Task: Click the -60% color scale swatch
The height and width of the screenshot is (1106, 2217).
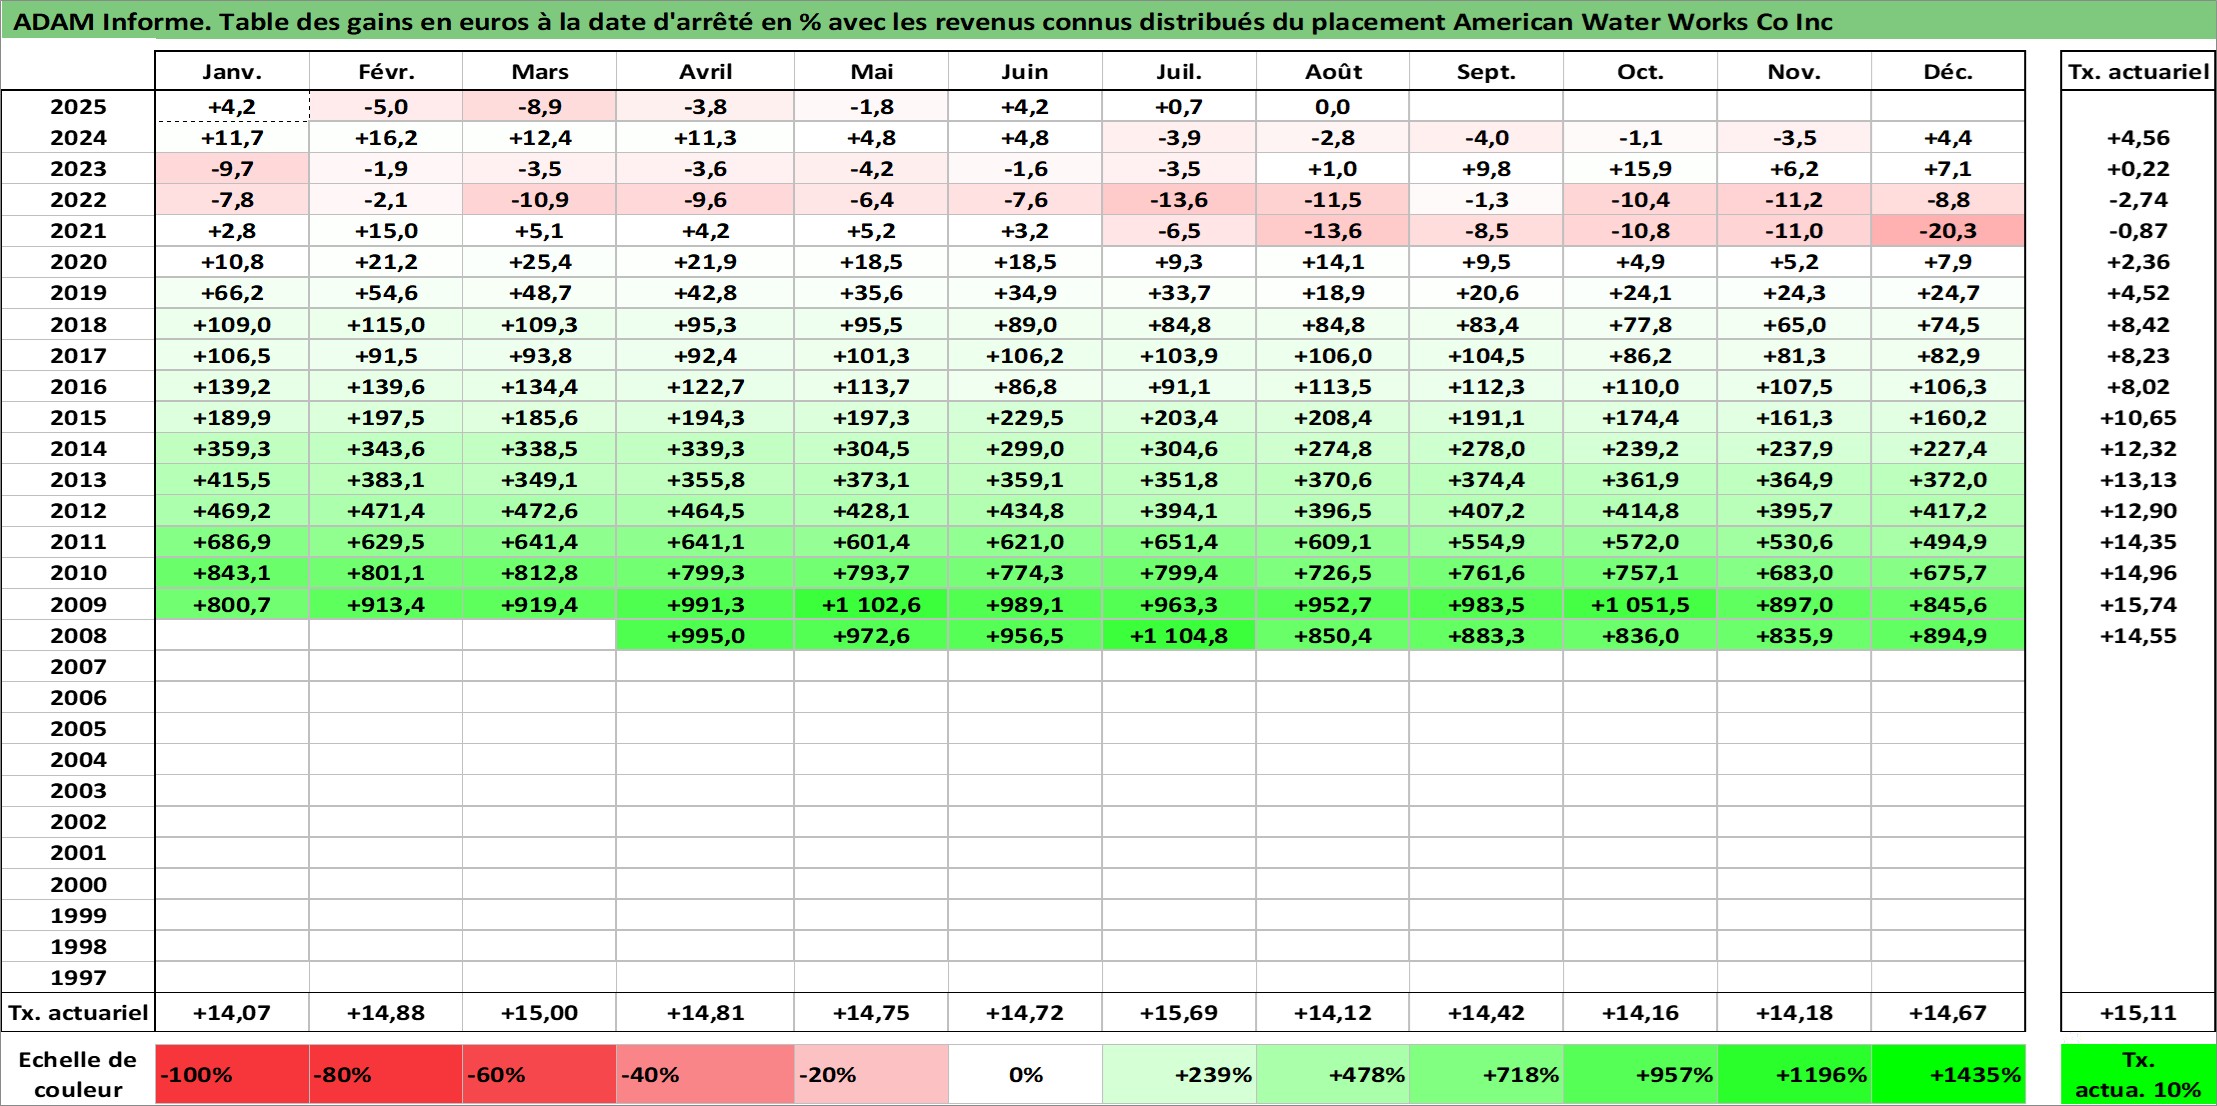Action: point(540,1075)
